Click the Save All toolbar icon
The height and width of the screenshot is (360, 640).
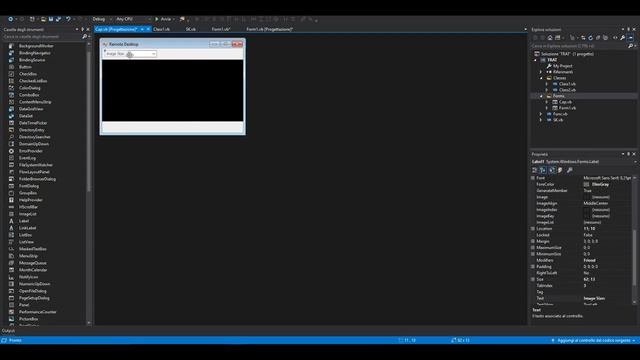click(58, 19)
